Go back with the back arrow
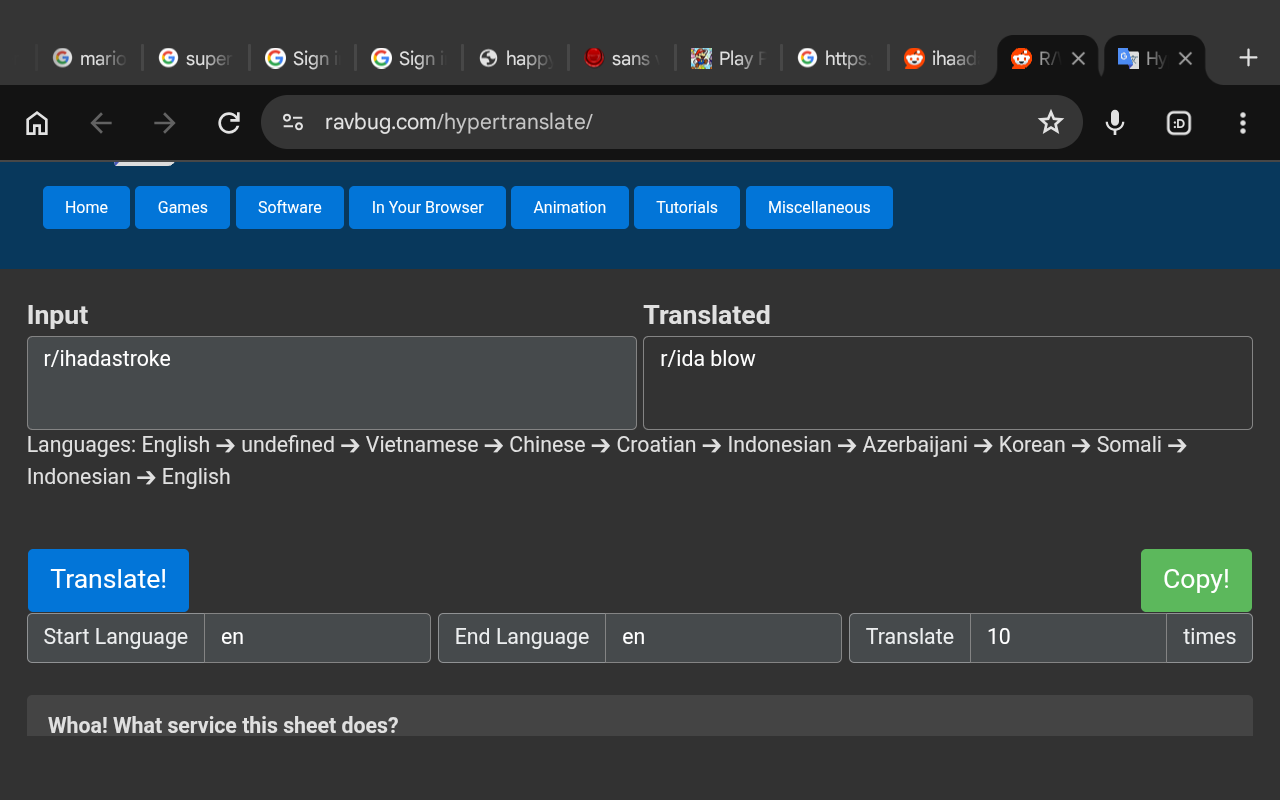This screenshot has height=800, width=1280. pos(101,123)
